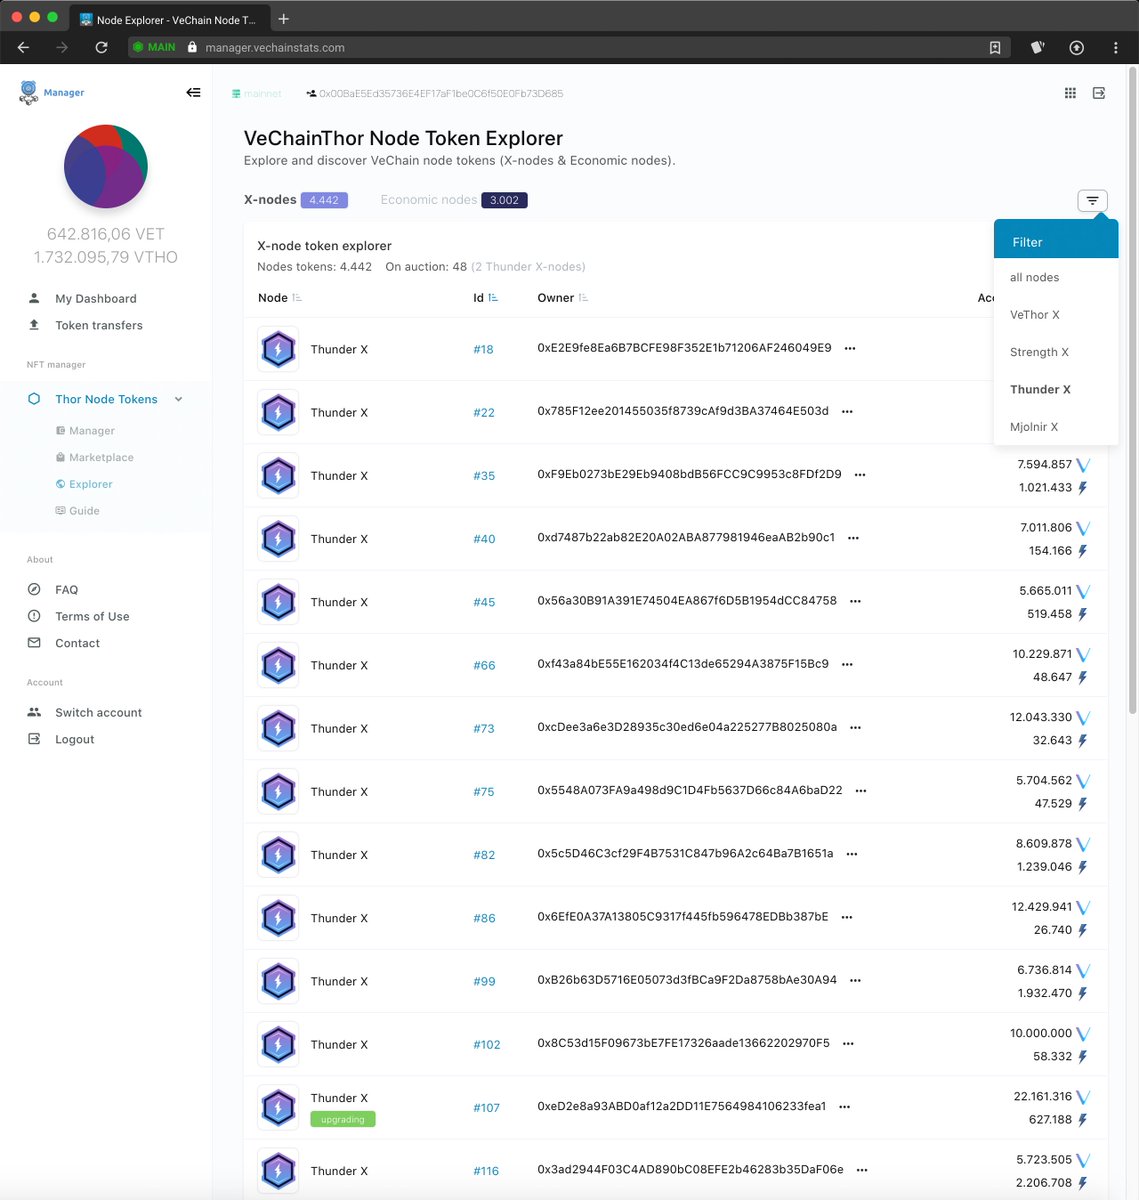The height and width of the screenshot is (1200, 1139).
Task: Open more options for node #40
Action: pos(853,537)
